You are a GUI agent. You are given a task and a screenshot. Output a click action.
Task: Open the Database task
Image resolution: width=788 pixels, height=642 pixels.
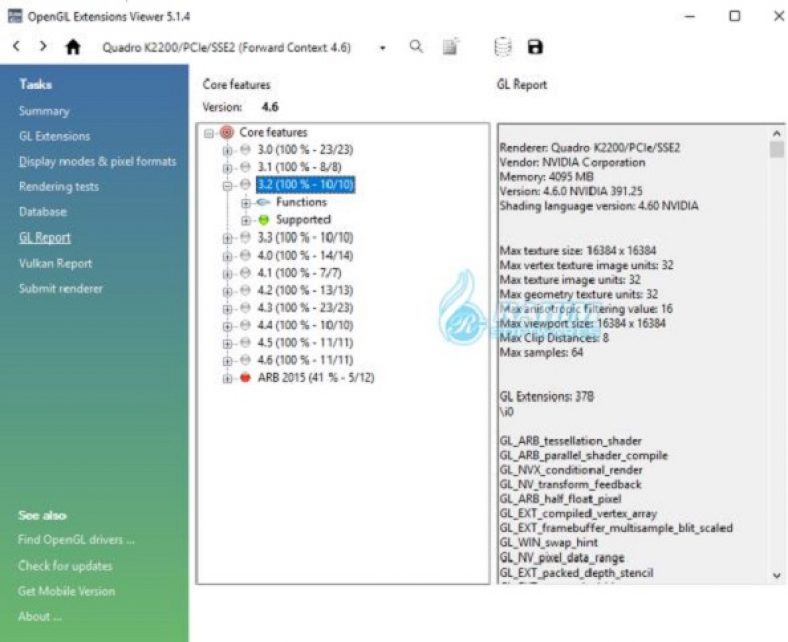coord(43,212)
